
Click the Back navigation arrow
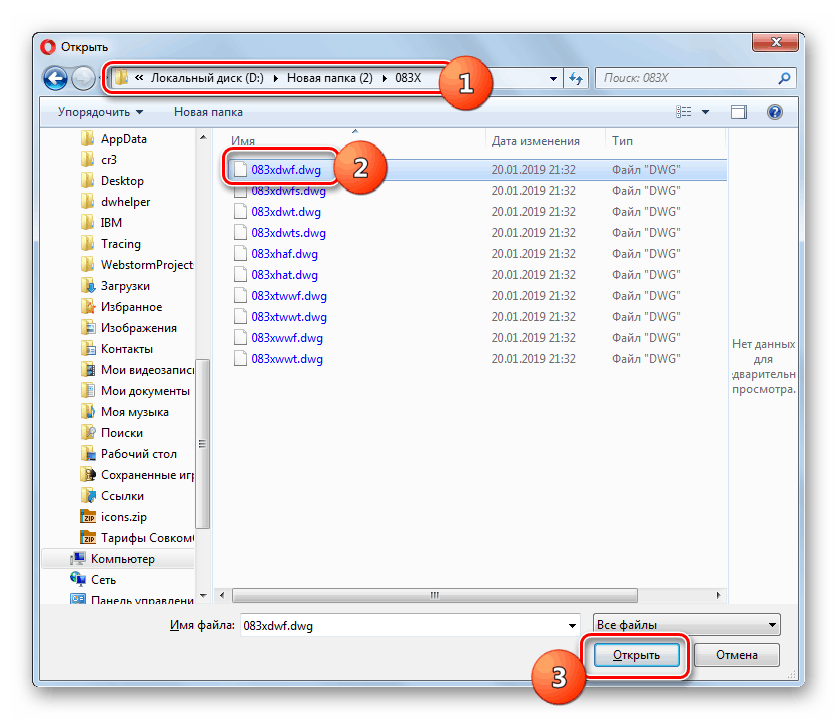55,79
